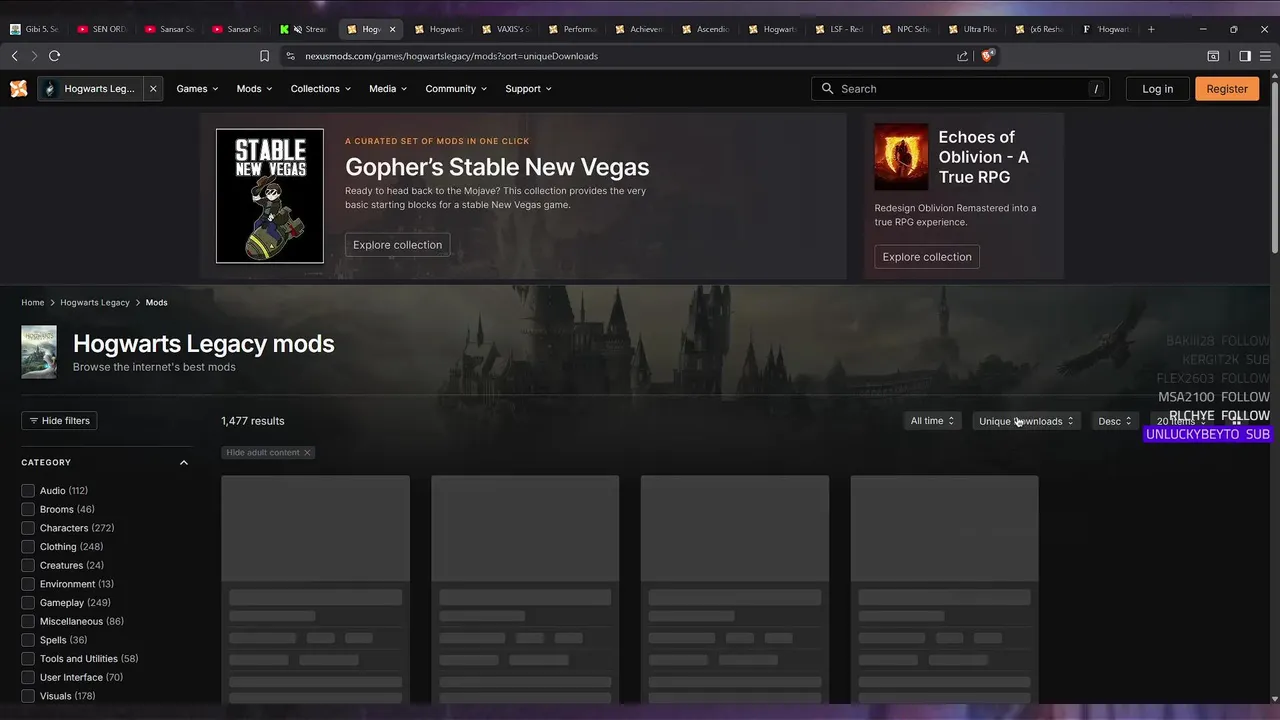The image size is (1280, 720).
Task: Click the browser forward arrow
Action: (x=33, y=56)
